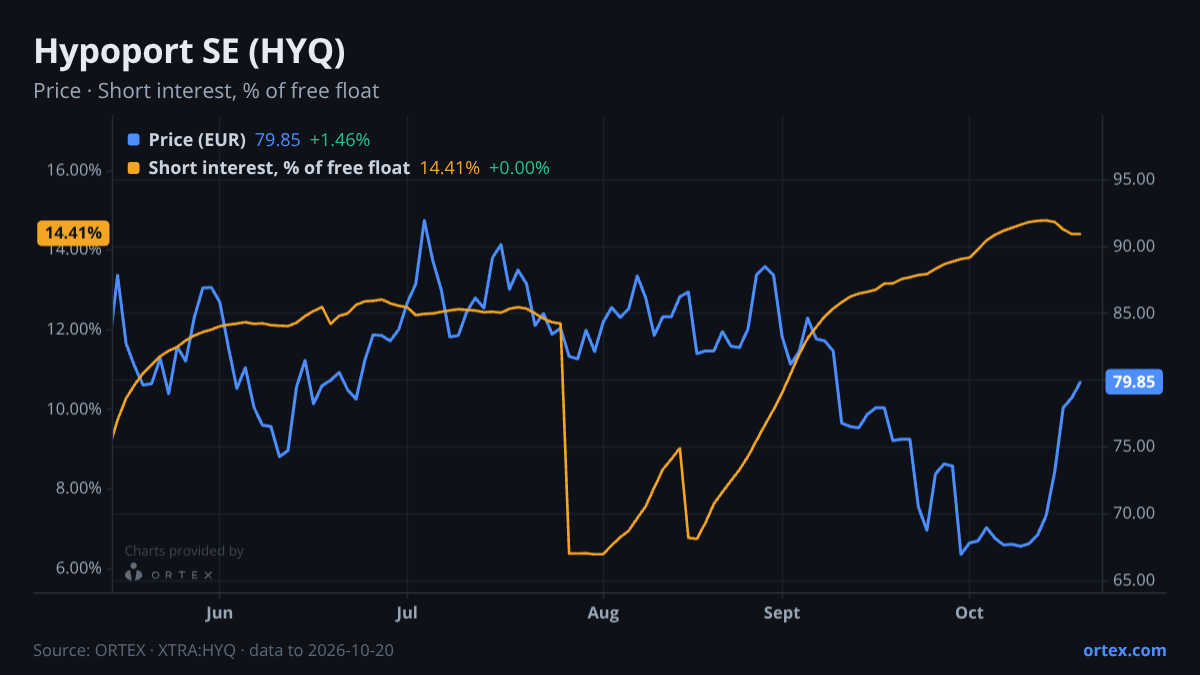The image size is (1200, 675).
Task: Click the Aug x-axis label
Action: pyautogui.click(x=602, y=612)
